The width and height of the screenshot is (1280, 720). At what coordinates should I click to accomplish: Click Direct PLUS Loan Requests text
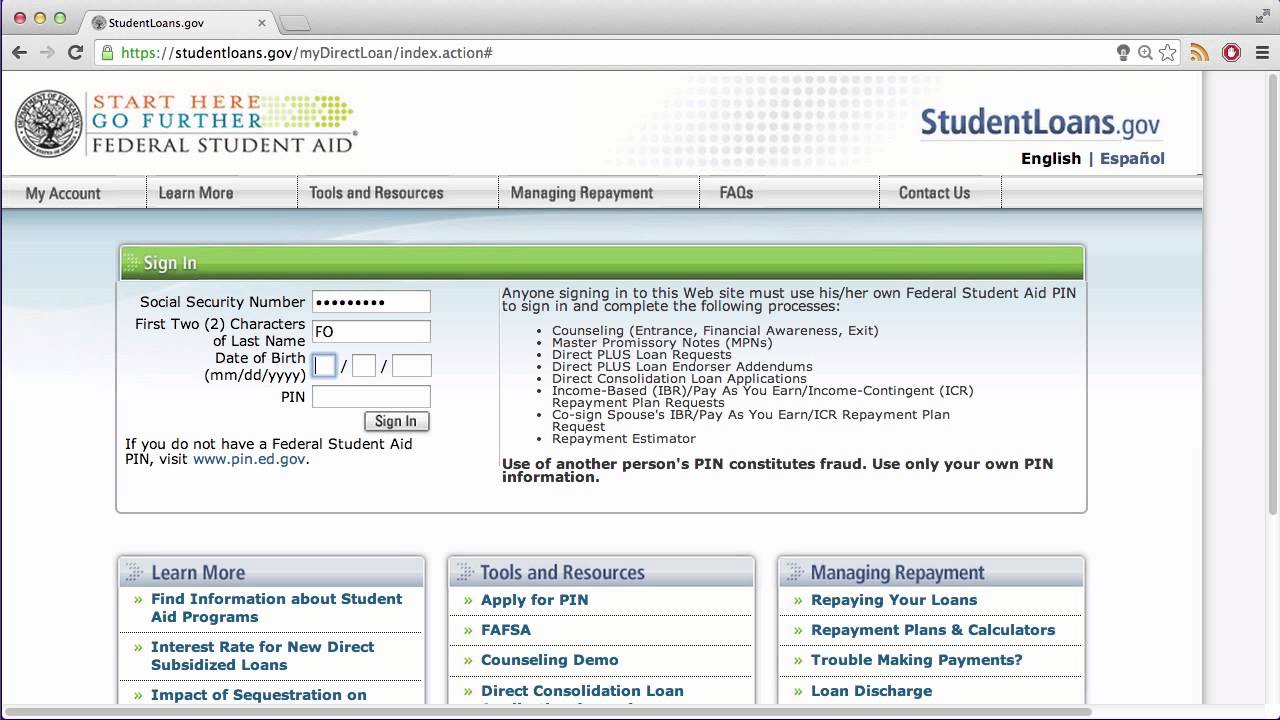(x=642, y=355)
